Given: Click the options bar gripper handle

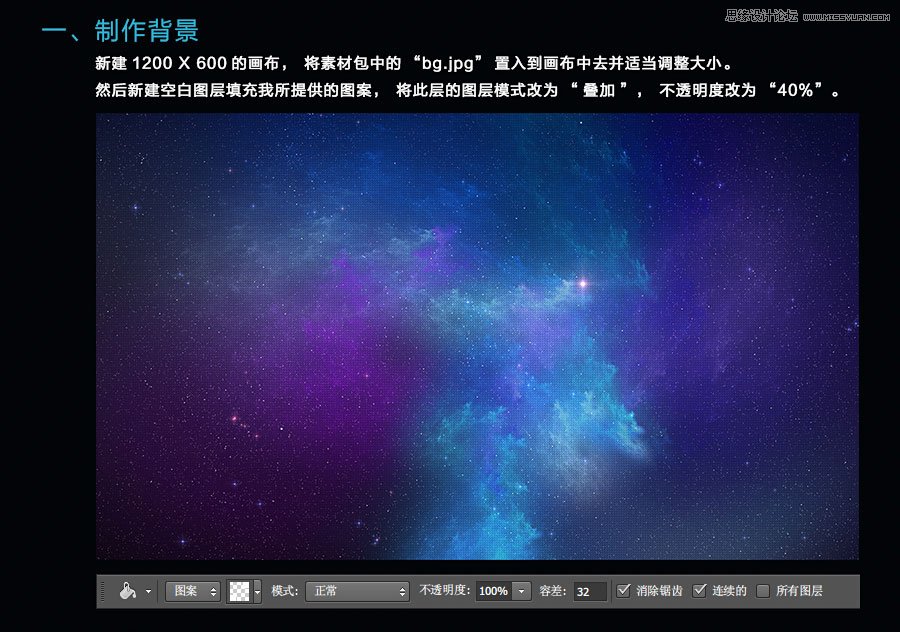Looking at the screenshot, I should click(x=102, y=591).
